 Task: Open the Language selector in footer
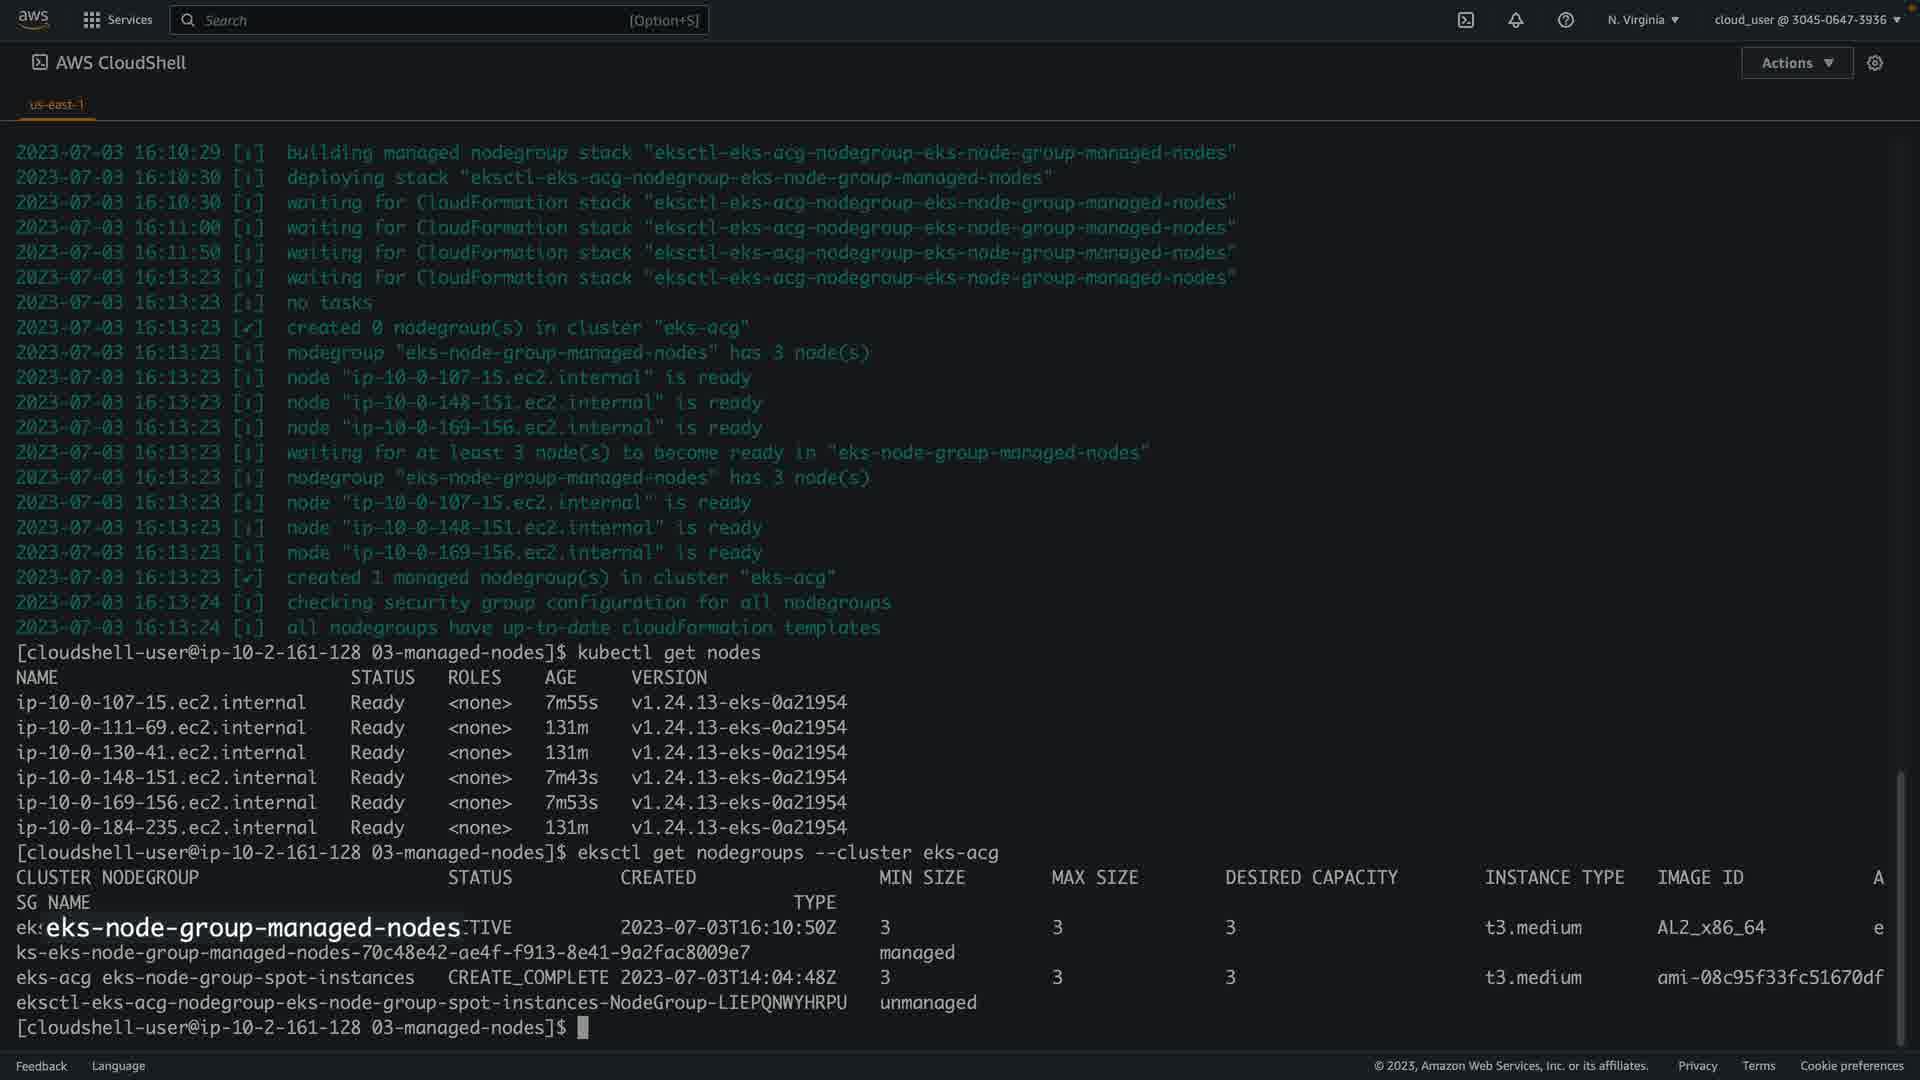click(118, 1066)
